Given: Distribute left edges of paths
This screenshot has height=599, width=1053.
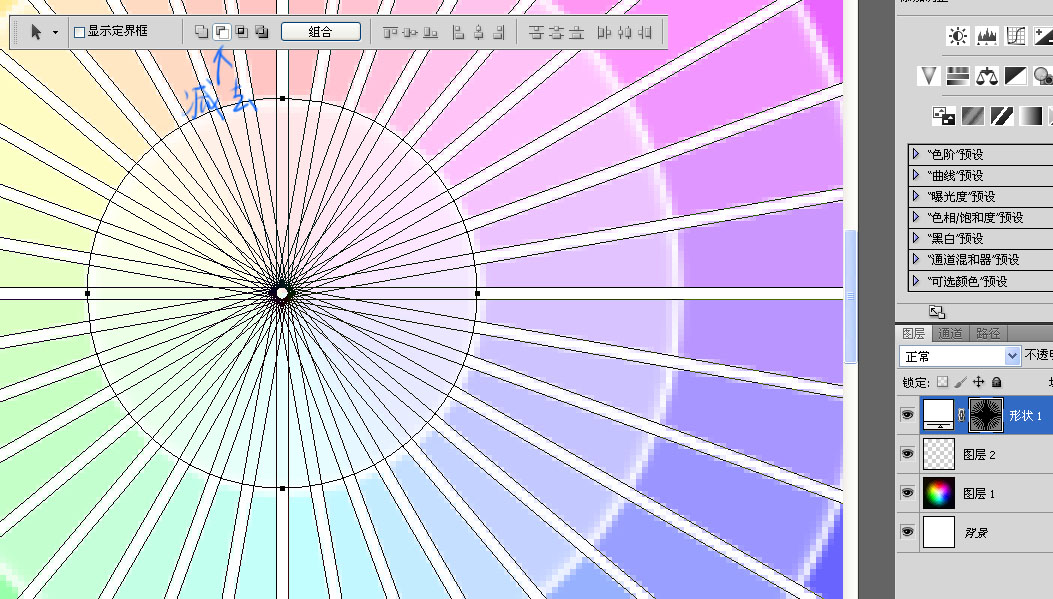Looking at the screenshot, I should (x=604, y=32).
